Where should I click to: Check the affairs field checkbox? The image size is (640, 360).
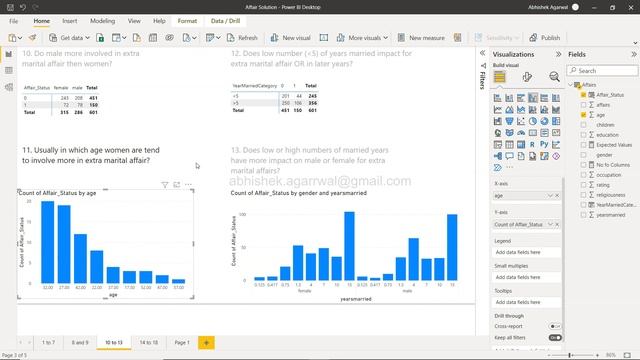pos(583,105)
